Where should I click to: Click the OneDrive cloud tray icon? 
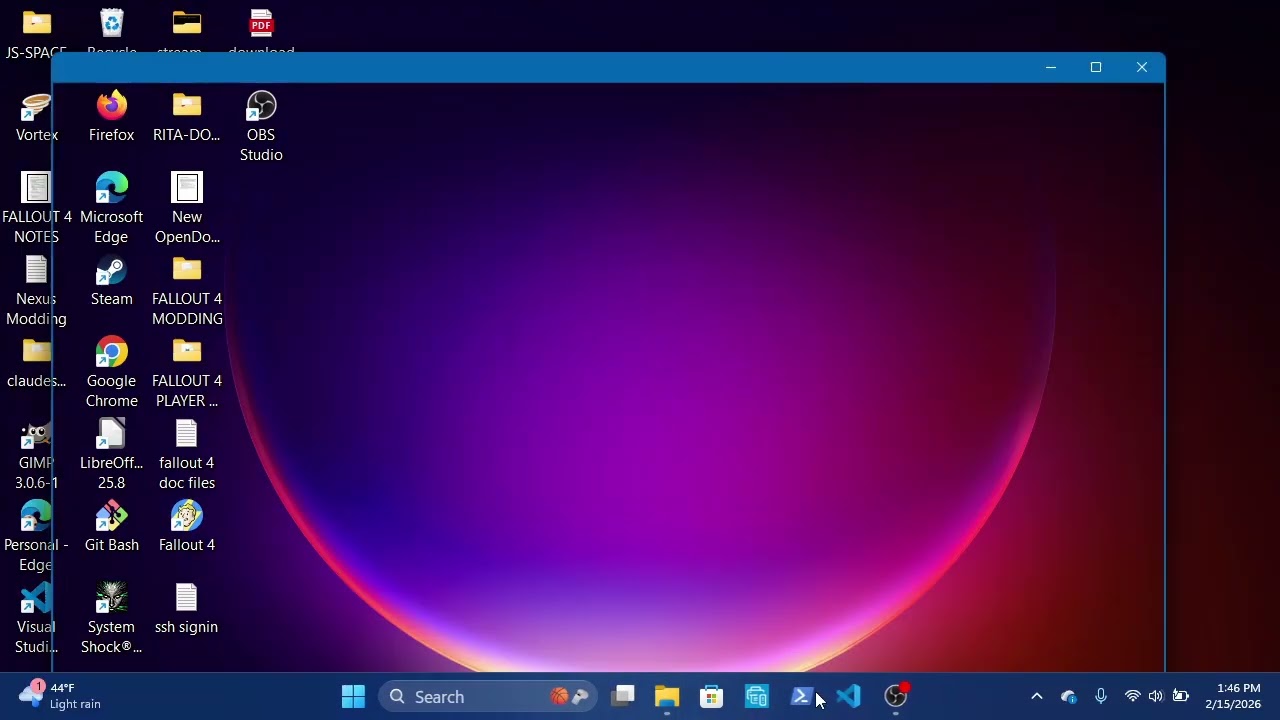(x=1069, y=697)
